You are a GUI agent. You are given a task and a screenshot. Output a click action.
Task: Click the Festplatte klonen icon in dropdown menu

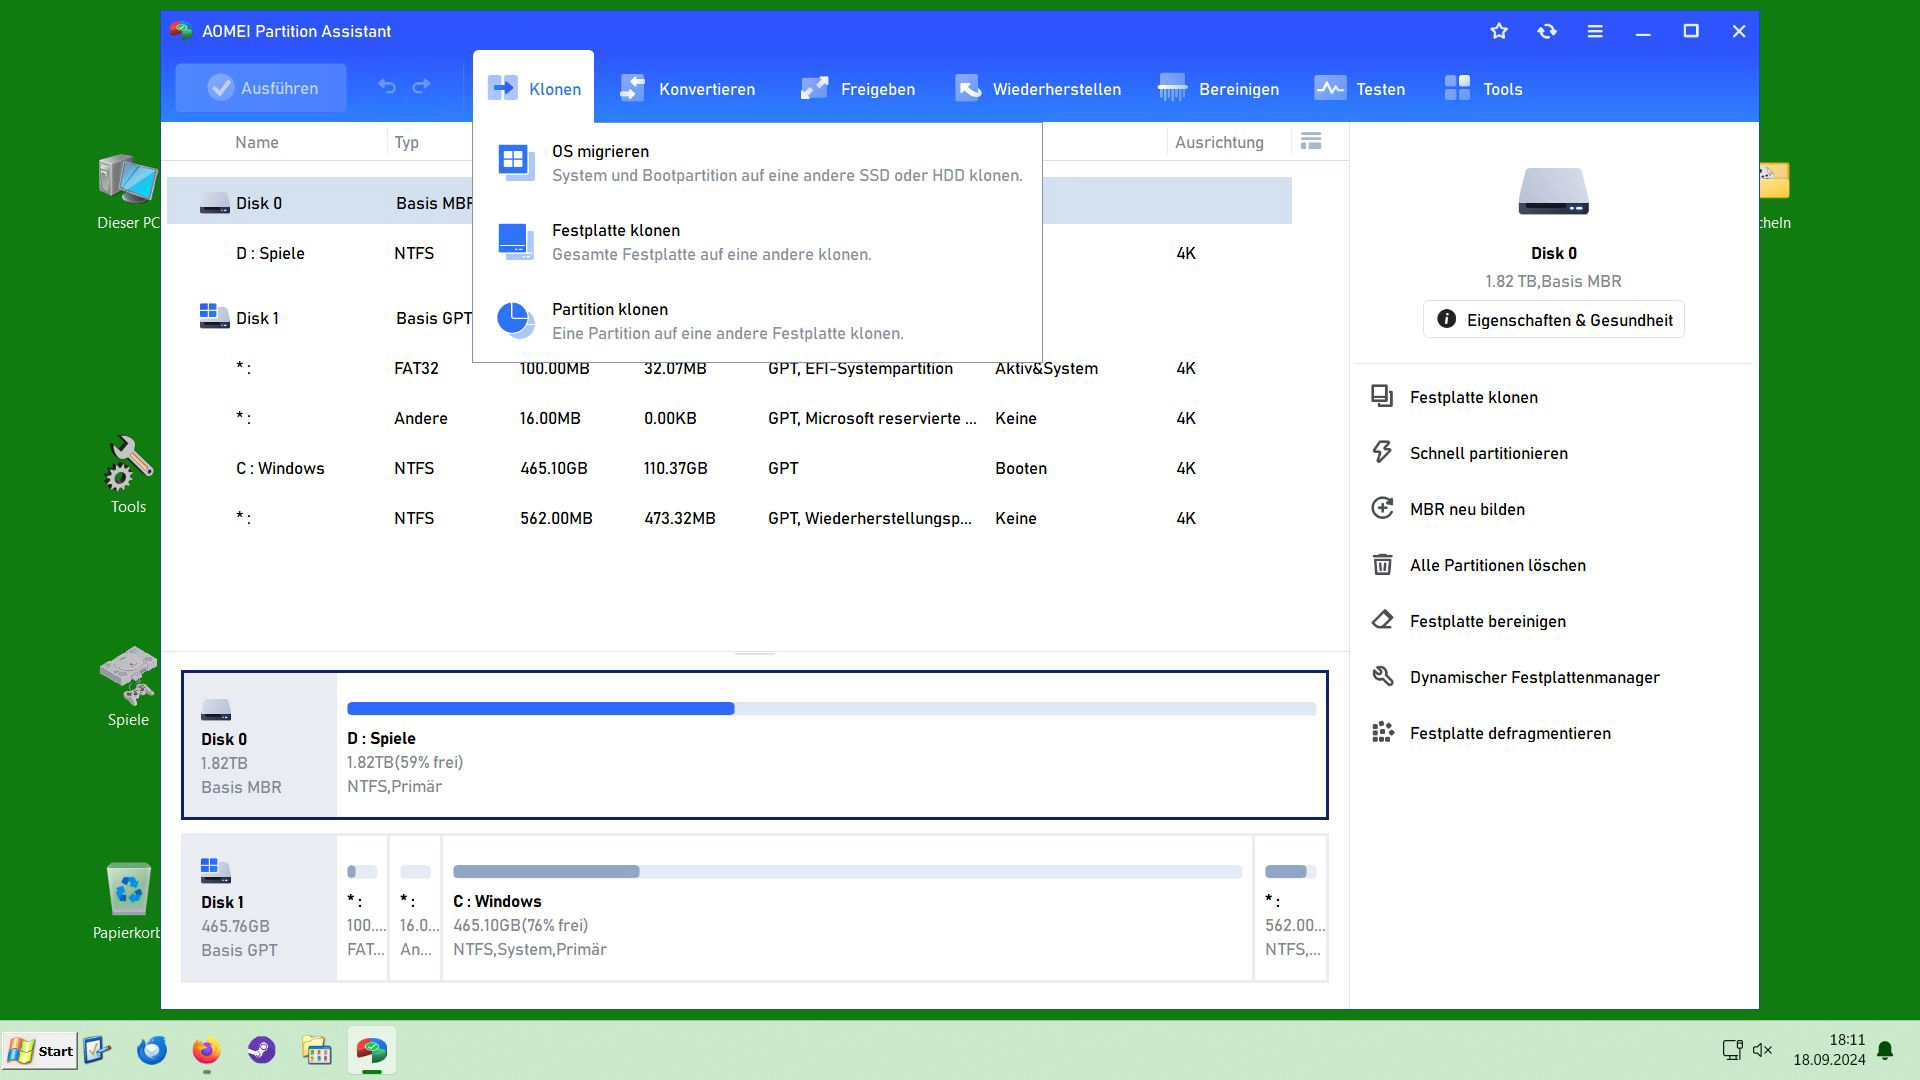[x=516, y=241]
